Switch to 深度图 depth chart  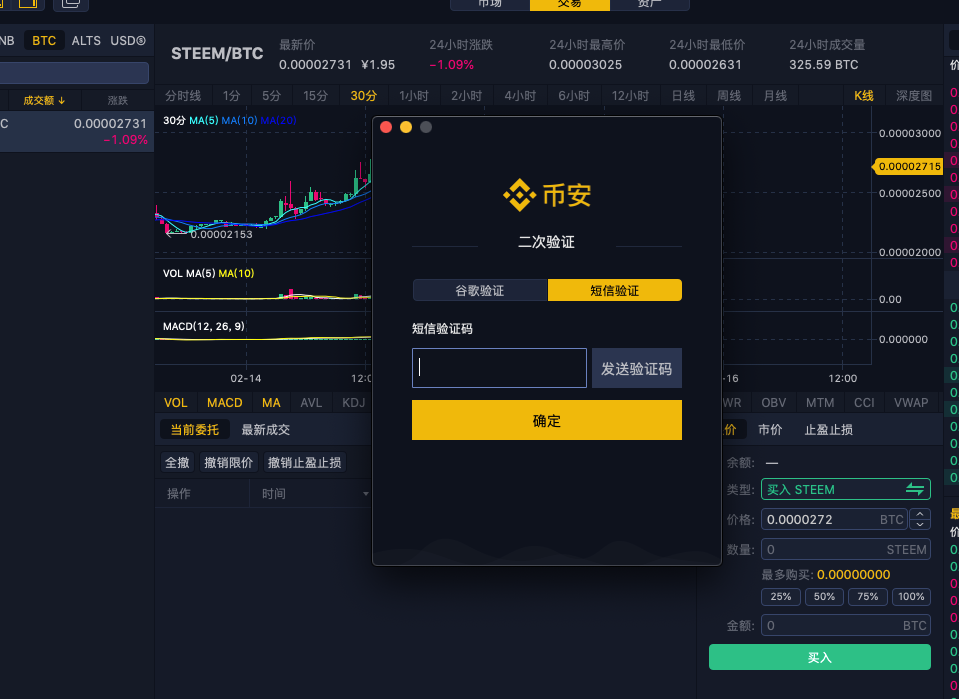[914, 96]
